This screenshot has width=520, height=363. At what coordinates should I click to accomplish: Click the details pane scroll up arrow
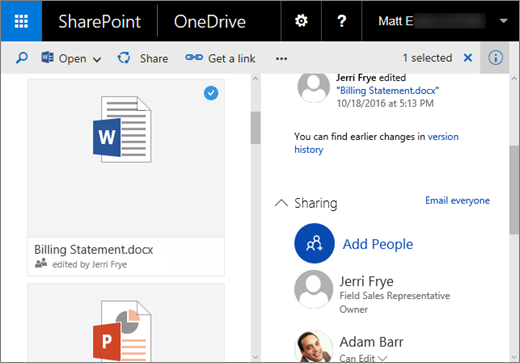tap(514, 79)
